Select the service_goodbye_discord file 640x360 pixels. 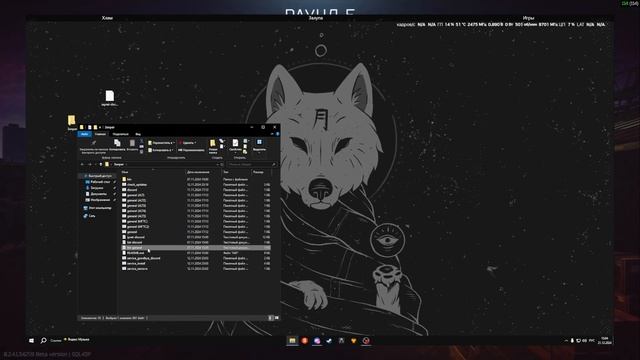(196, 258)
